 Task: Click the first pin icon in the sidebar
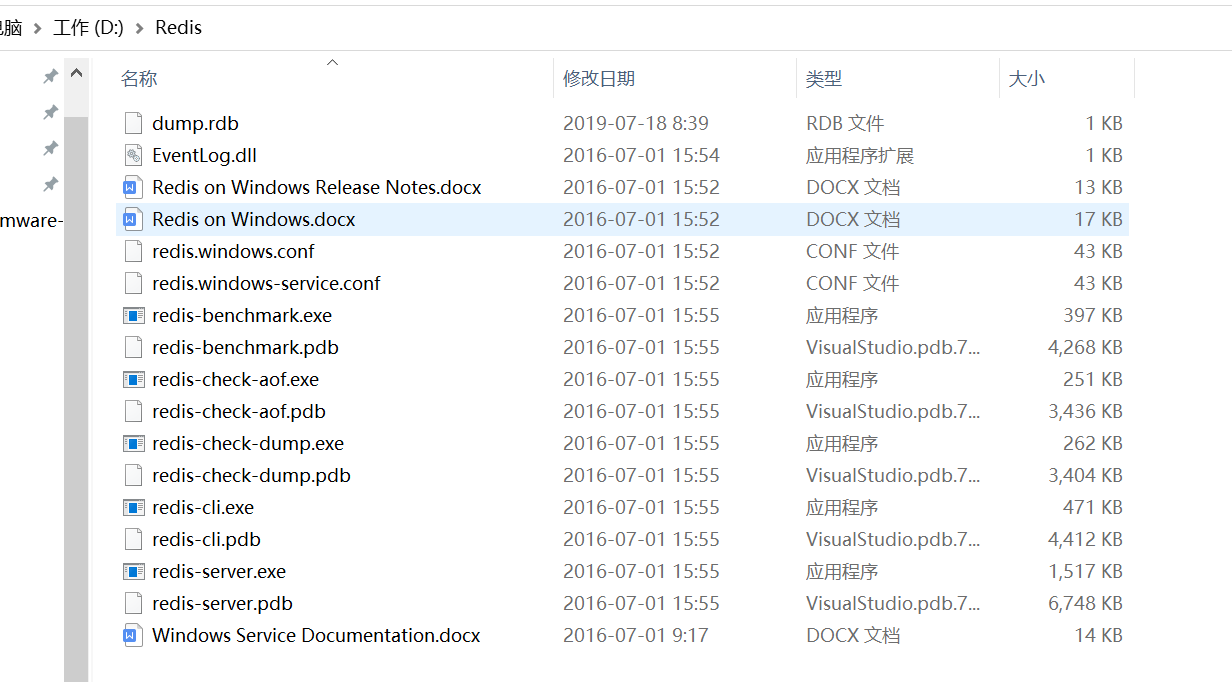[x=50, y=76]
